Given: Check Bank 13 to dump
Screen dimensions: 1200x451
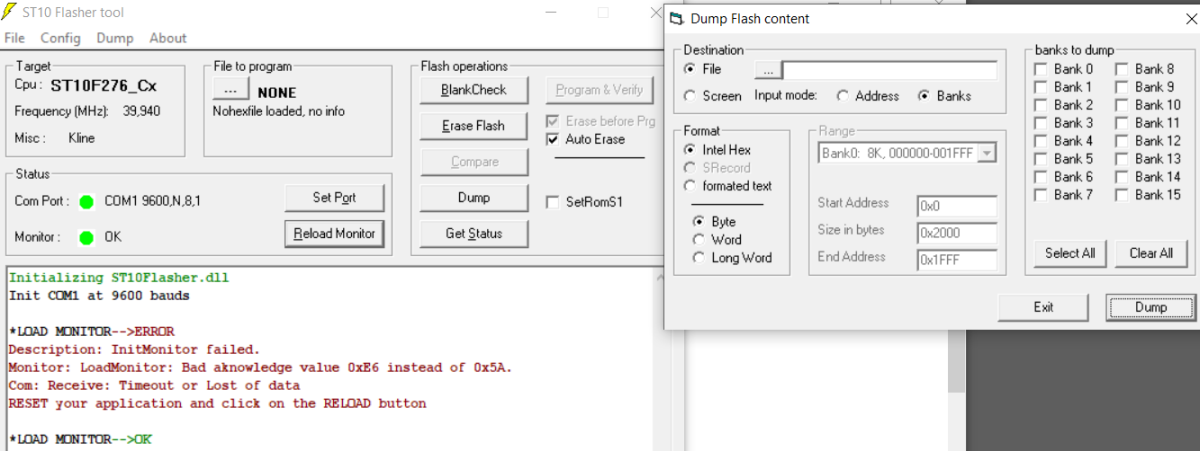Looking at the screenshot, I should click(x=1122, y=159).
